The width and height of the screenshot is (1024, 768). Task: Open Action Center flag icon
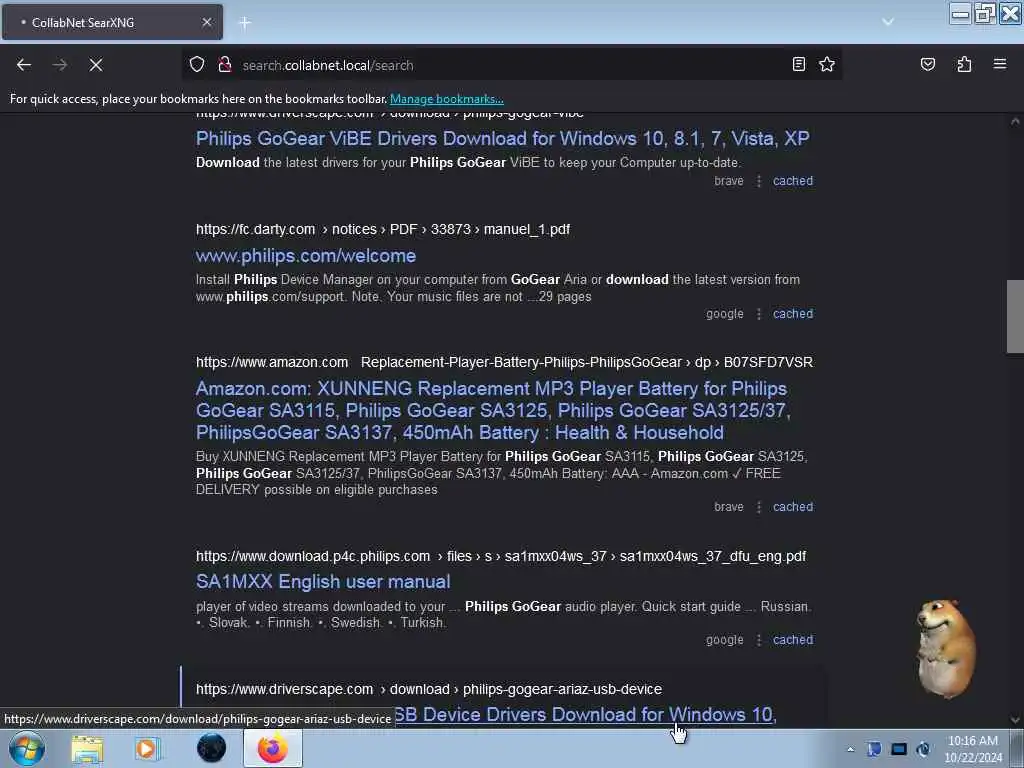(x=874, y=749)
